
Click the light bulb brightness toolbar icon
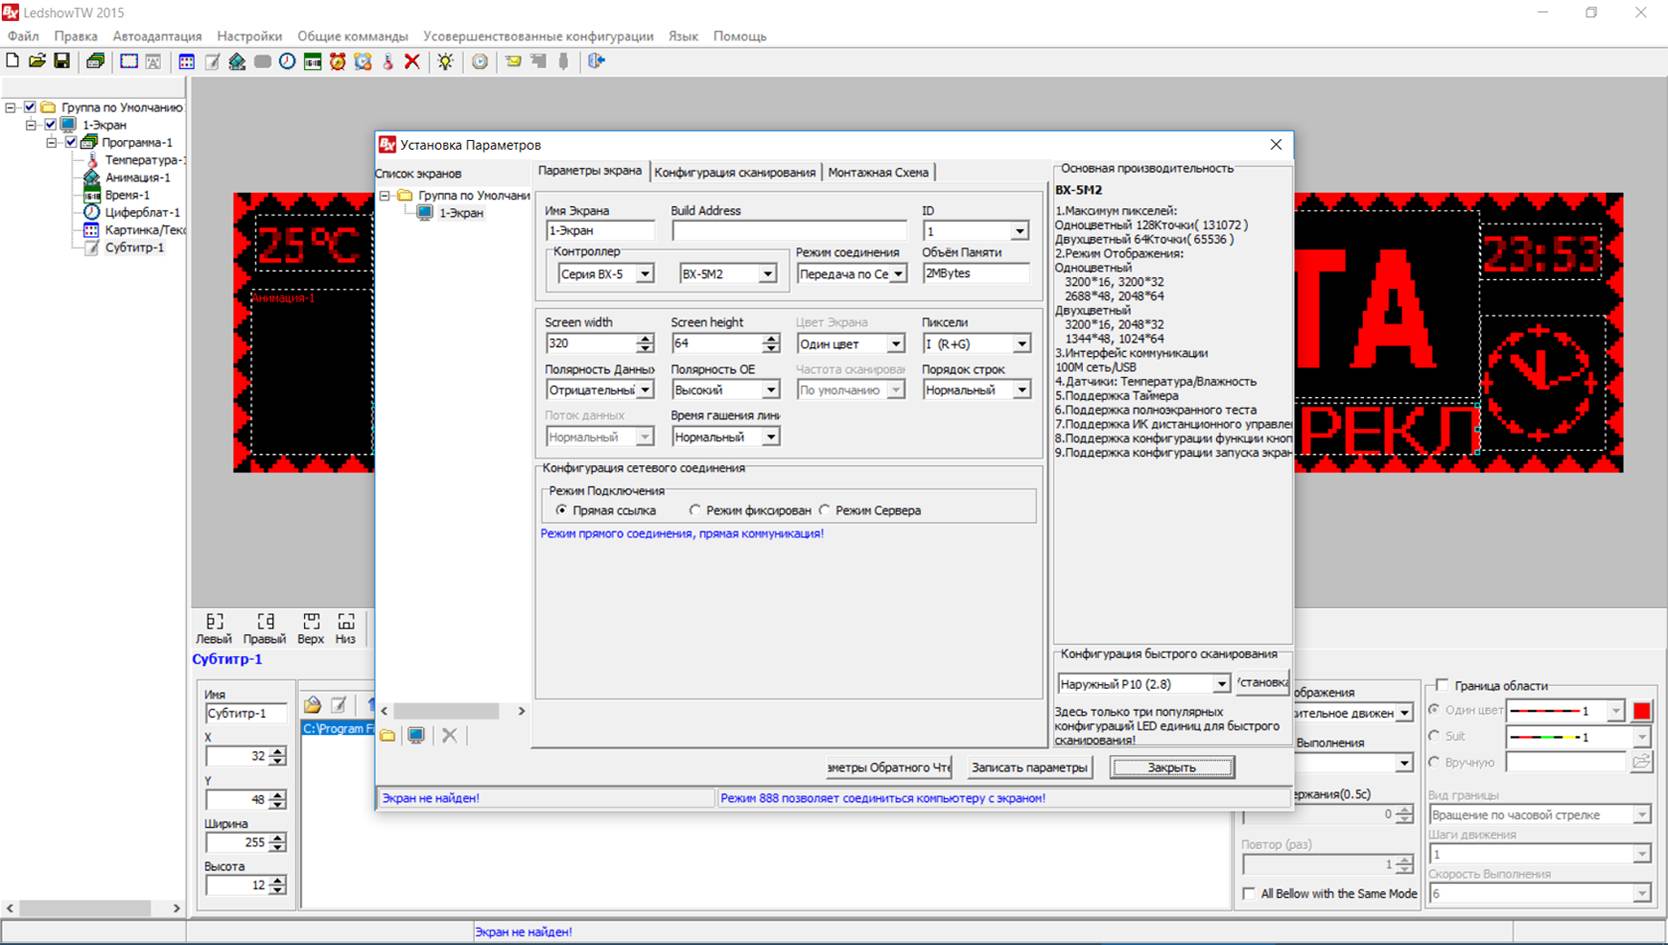445,61
